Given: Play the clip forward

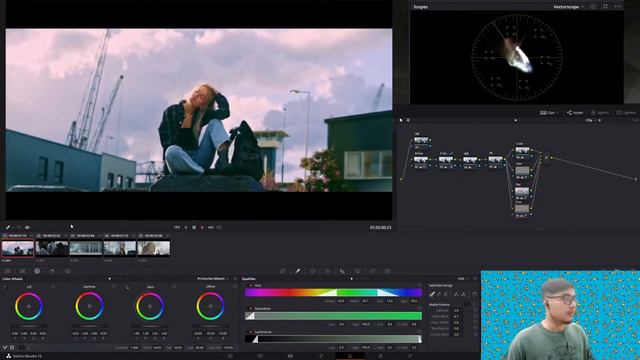Looking at the screenshot, I should [202, 227].
